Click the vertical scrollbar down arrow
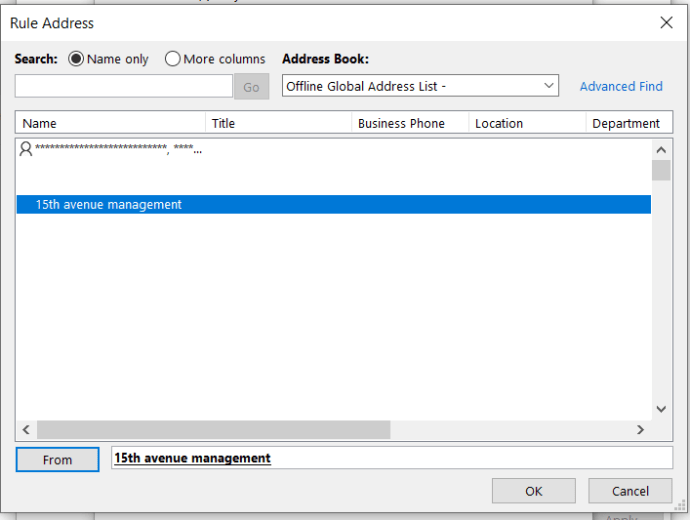The image size is (690, 520). (661, 409)
